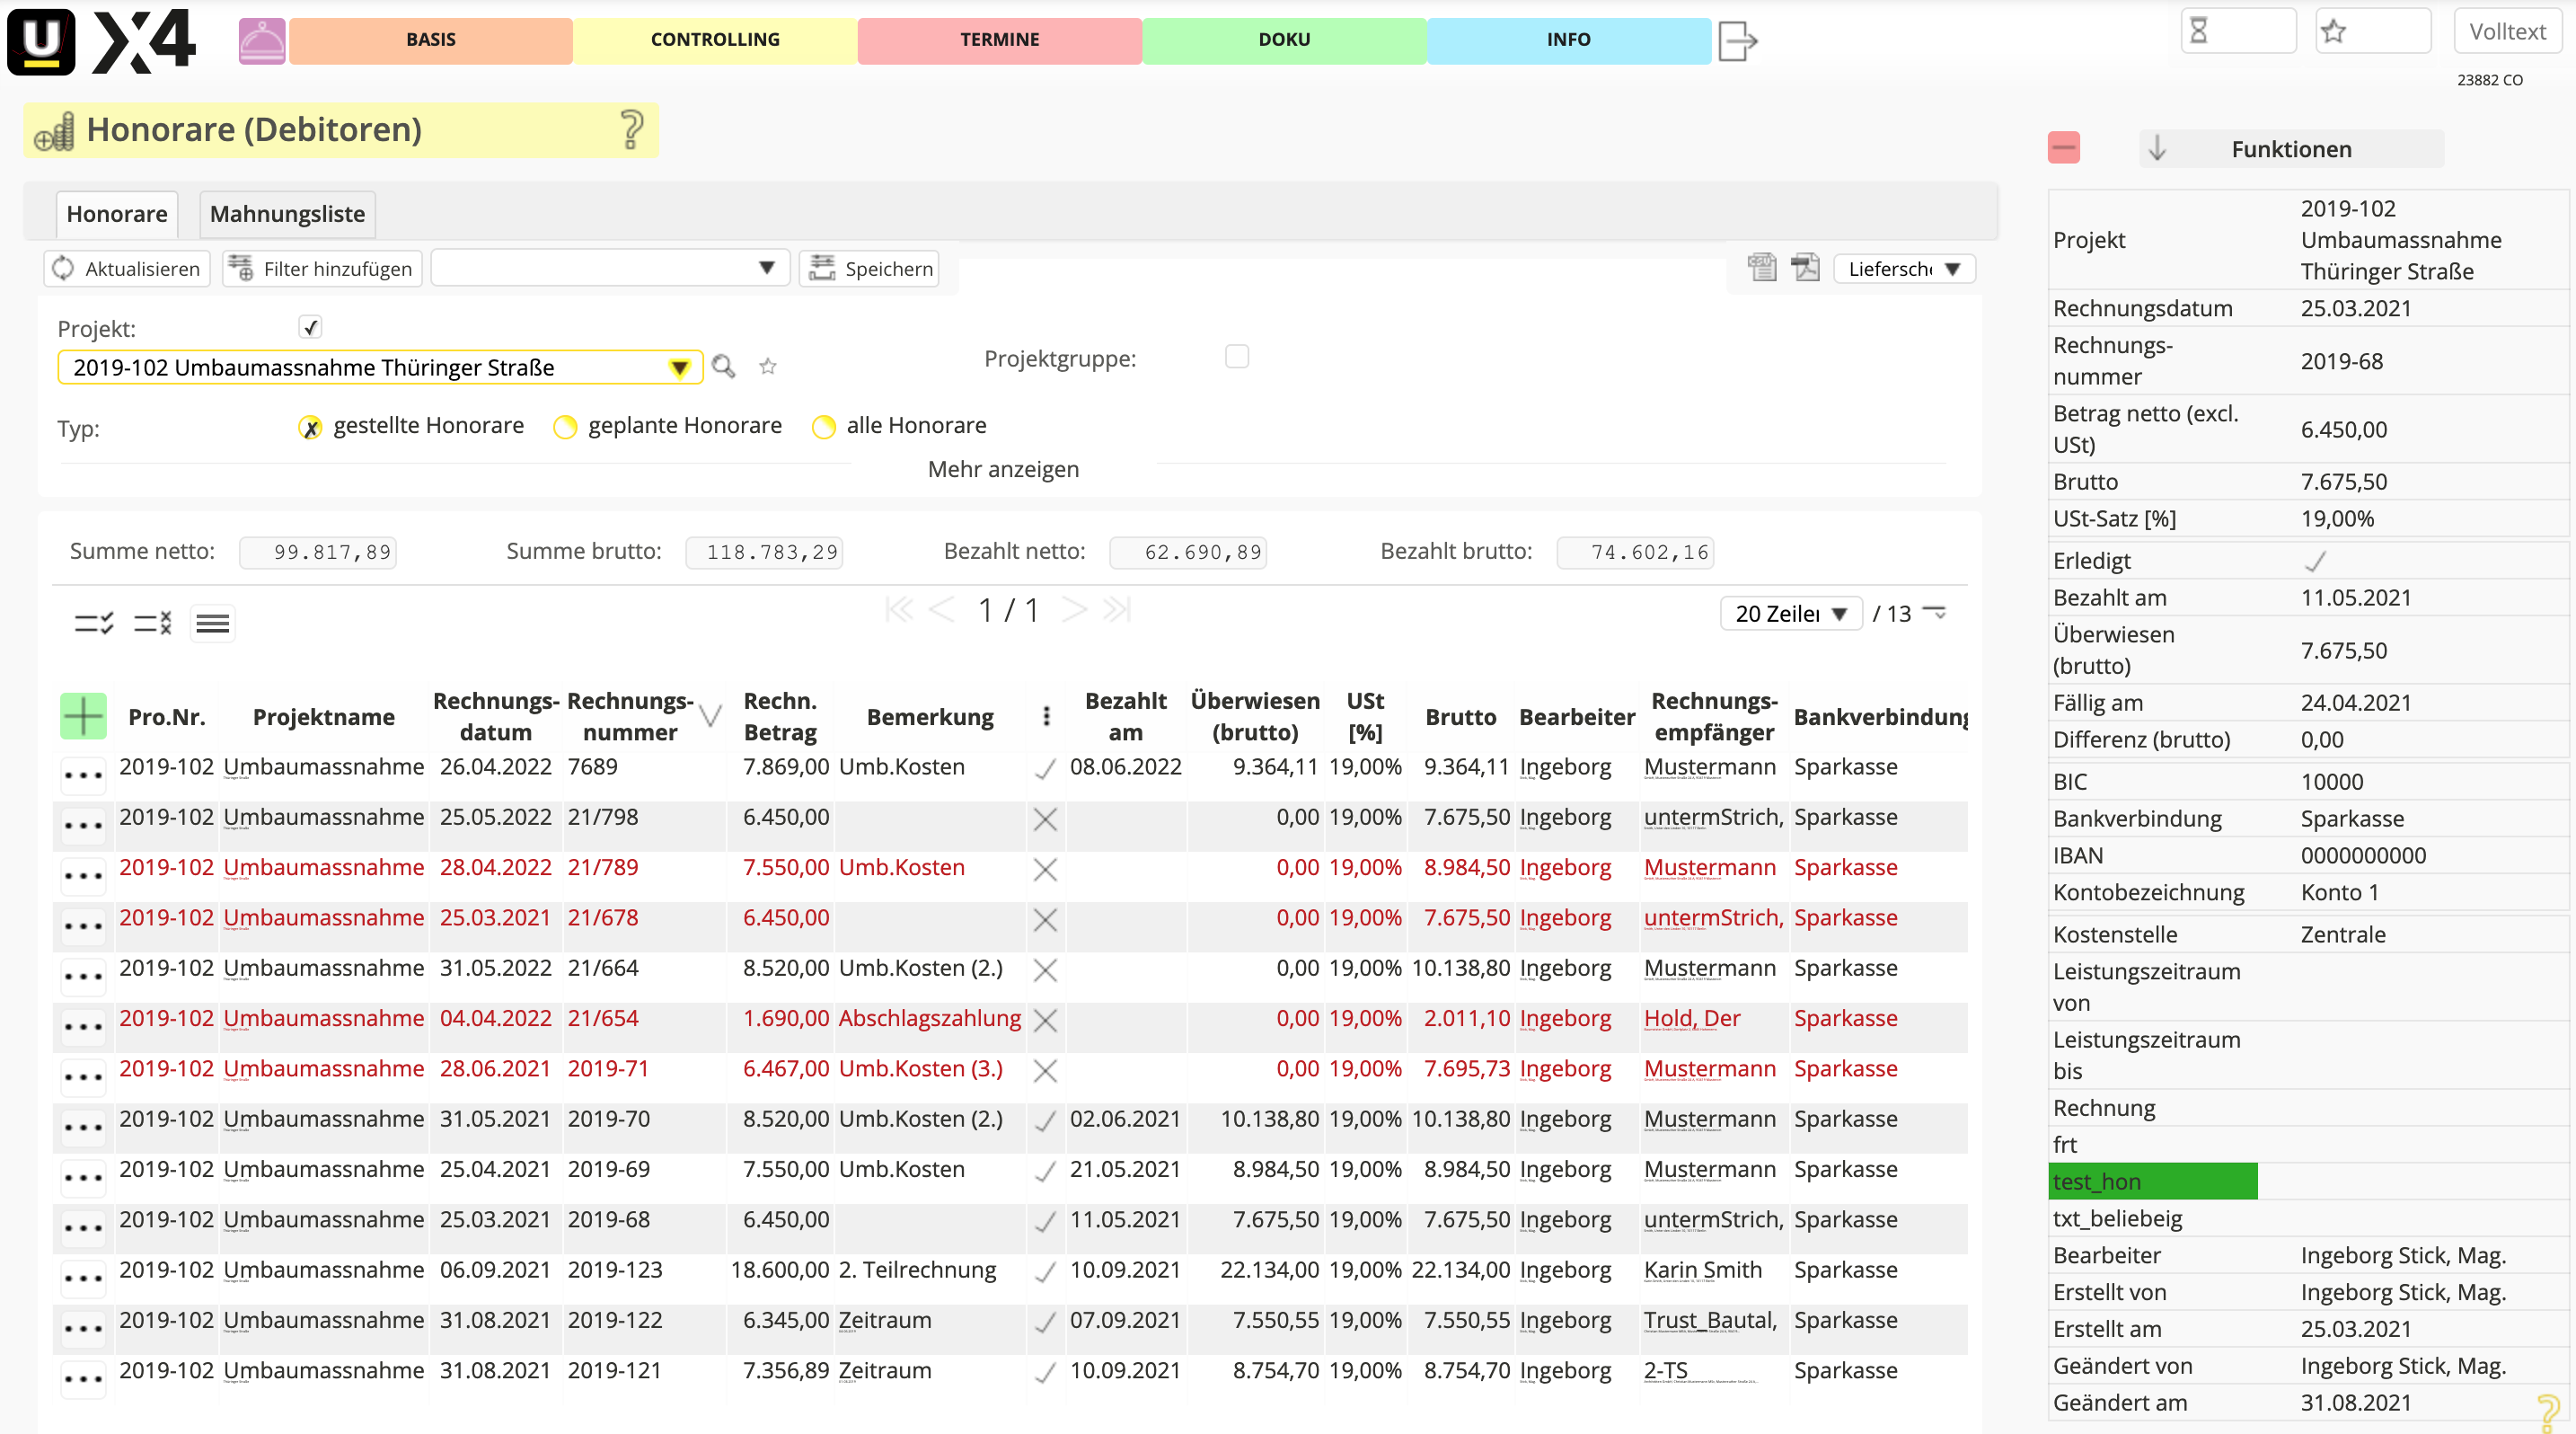2576x1434 pixels.
Task: Click the select-all rows checkmark icon
Action: (x=94, y=624)
